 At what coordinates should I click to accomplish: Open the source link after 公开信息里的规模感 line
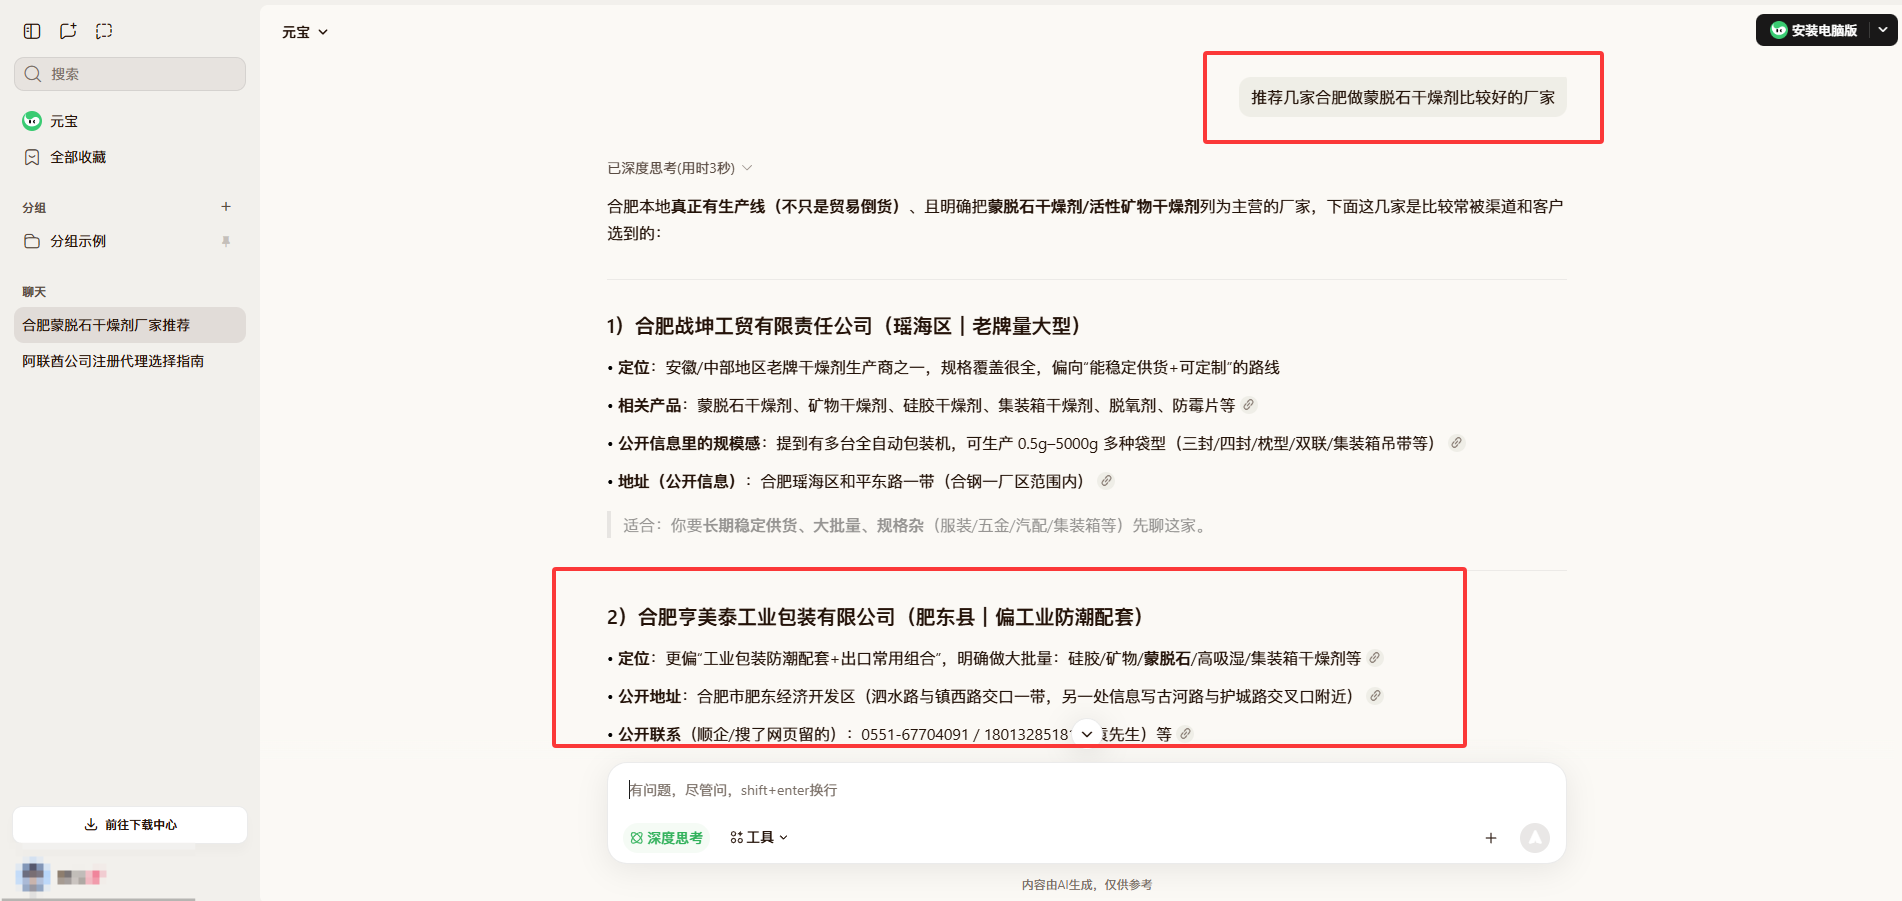coord(1457,443)
